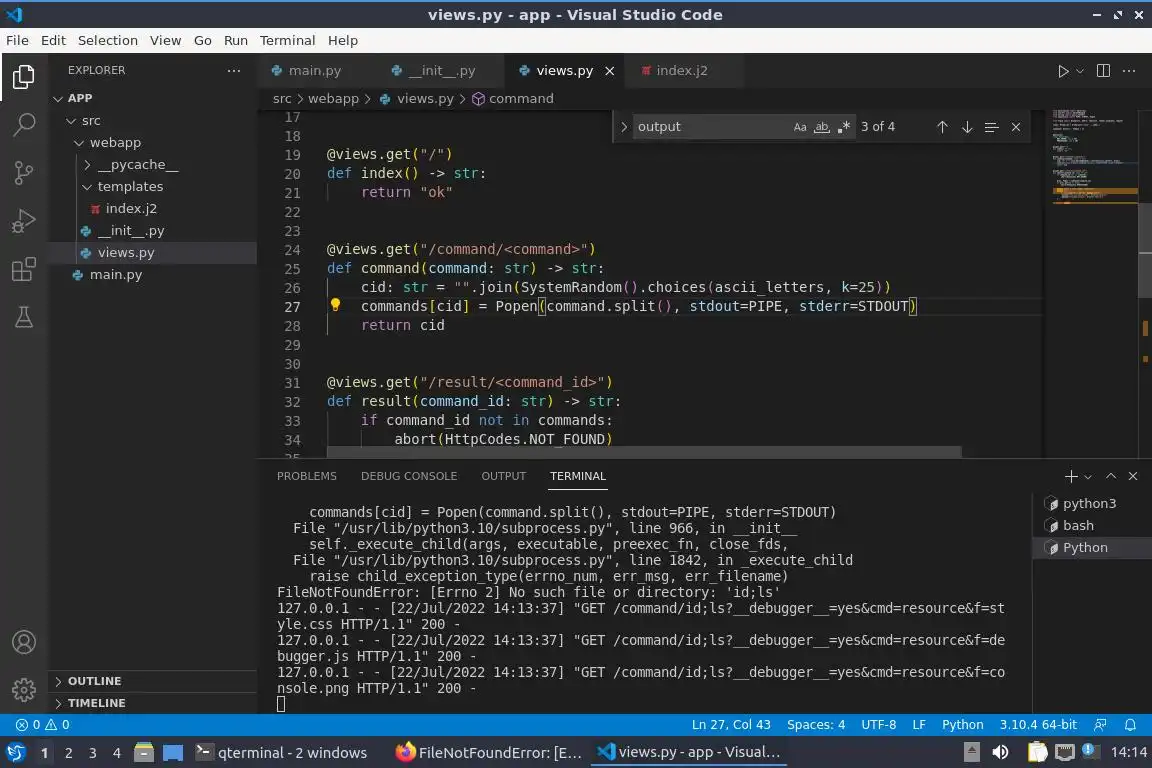This screenshot has width=1152, height=768.
Task: Change encoding via UTF-8 status item
Action: (879, 725)
